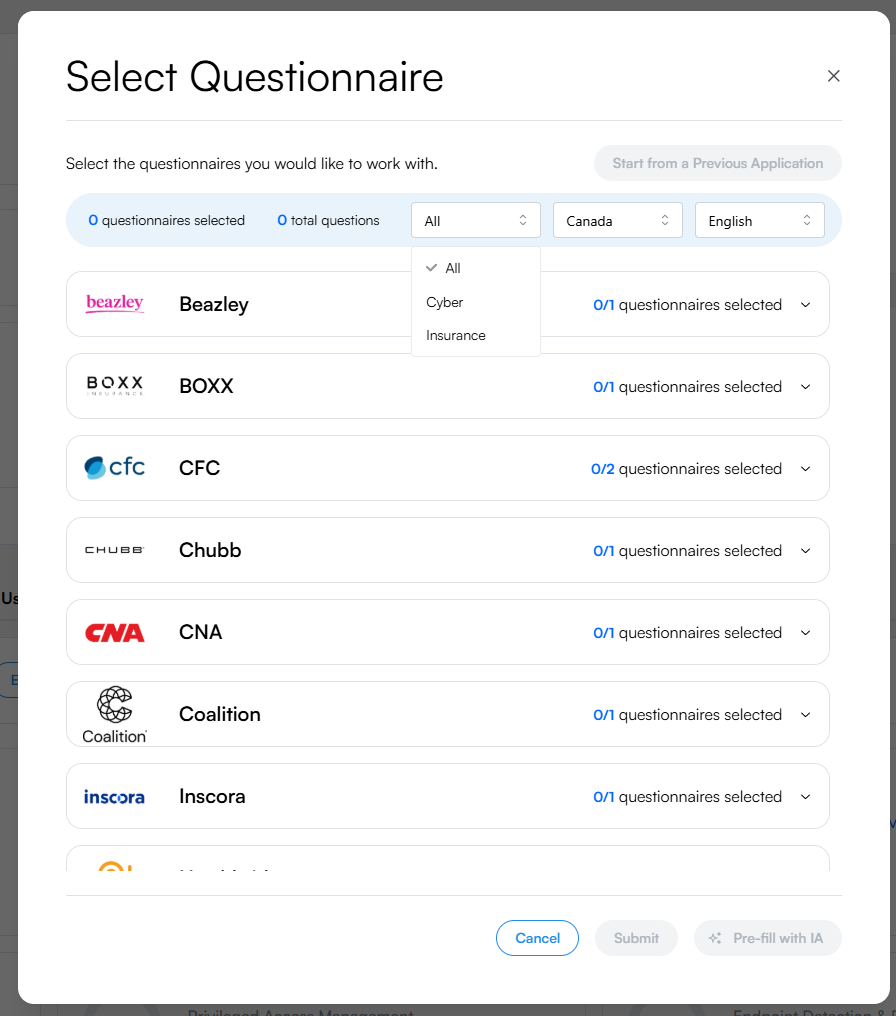Click the red CNA logo

pyautogui.click(x=114, y=632)
